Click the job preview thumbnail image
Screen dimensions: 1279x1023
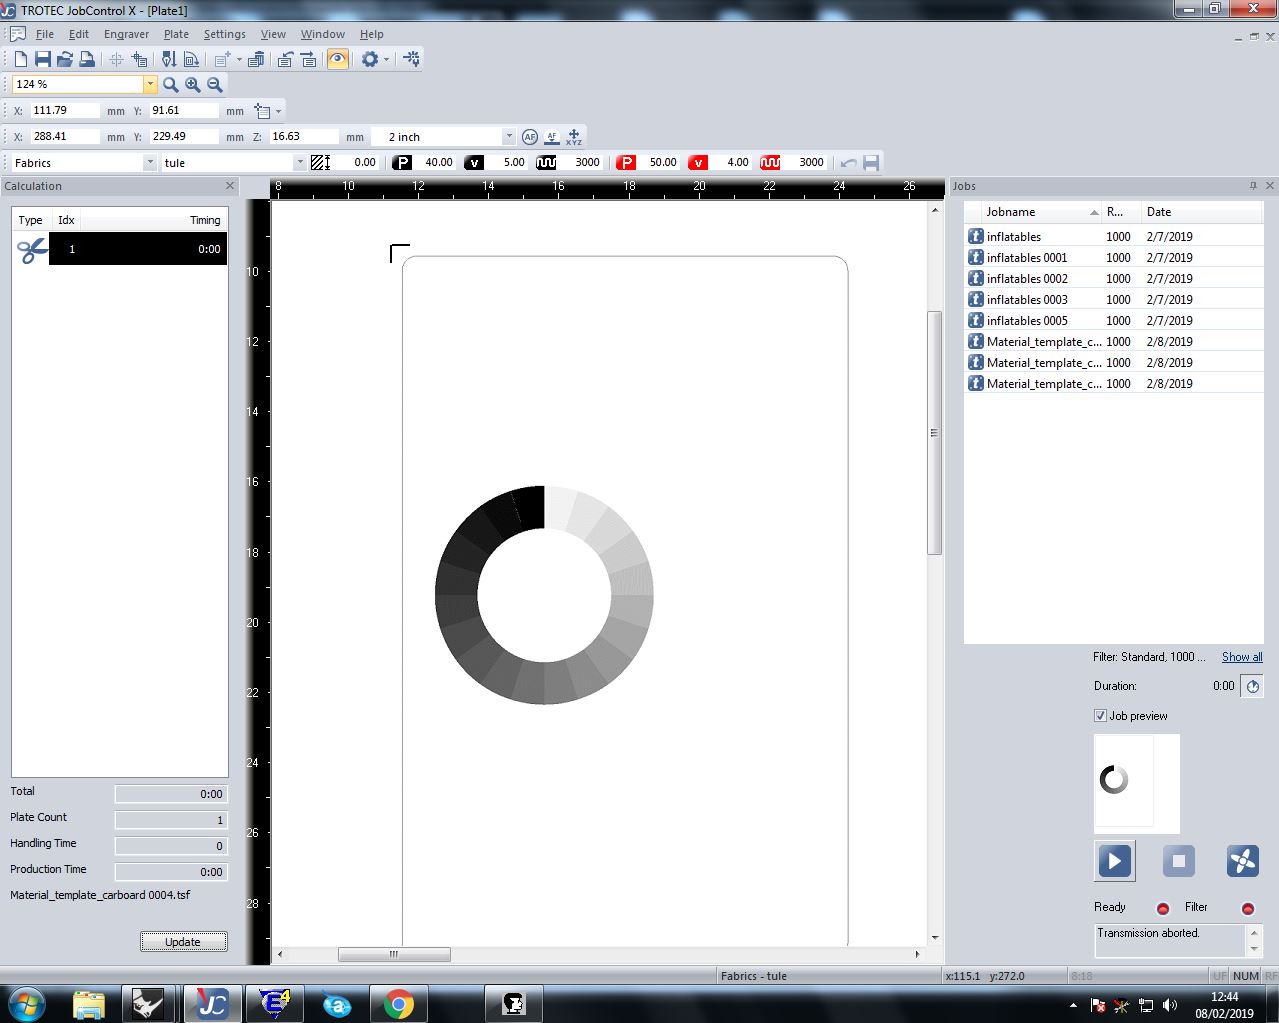coord(1137,783)
